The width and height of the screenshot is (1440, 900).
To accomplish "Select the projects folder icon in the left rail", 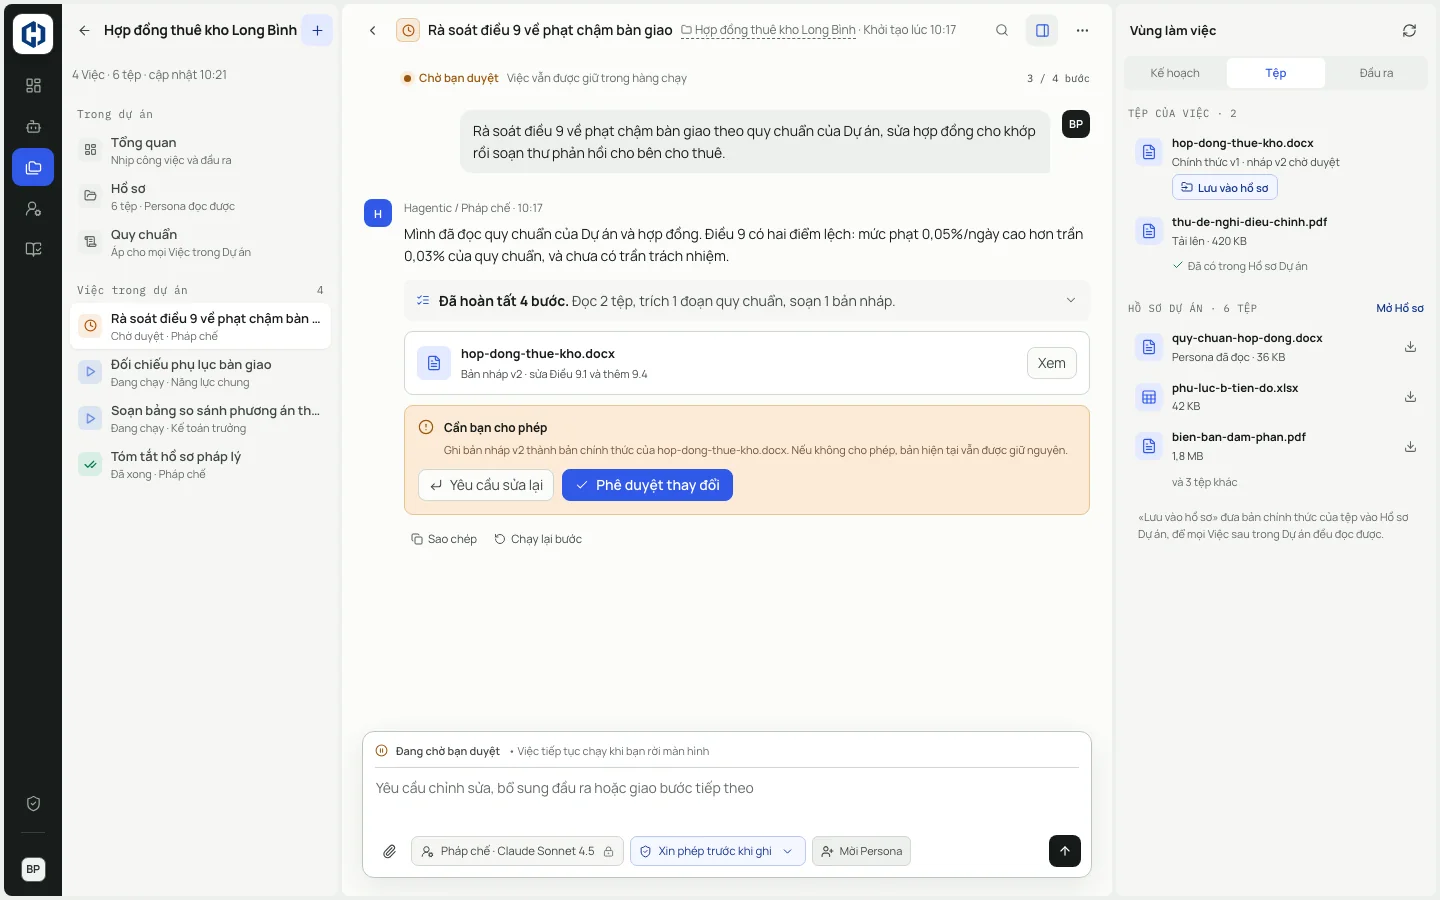I will pos(33,168).
